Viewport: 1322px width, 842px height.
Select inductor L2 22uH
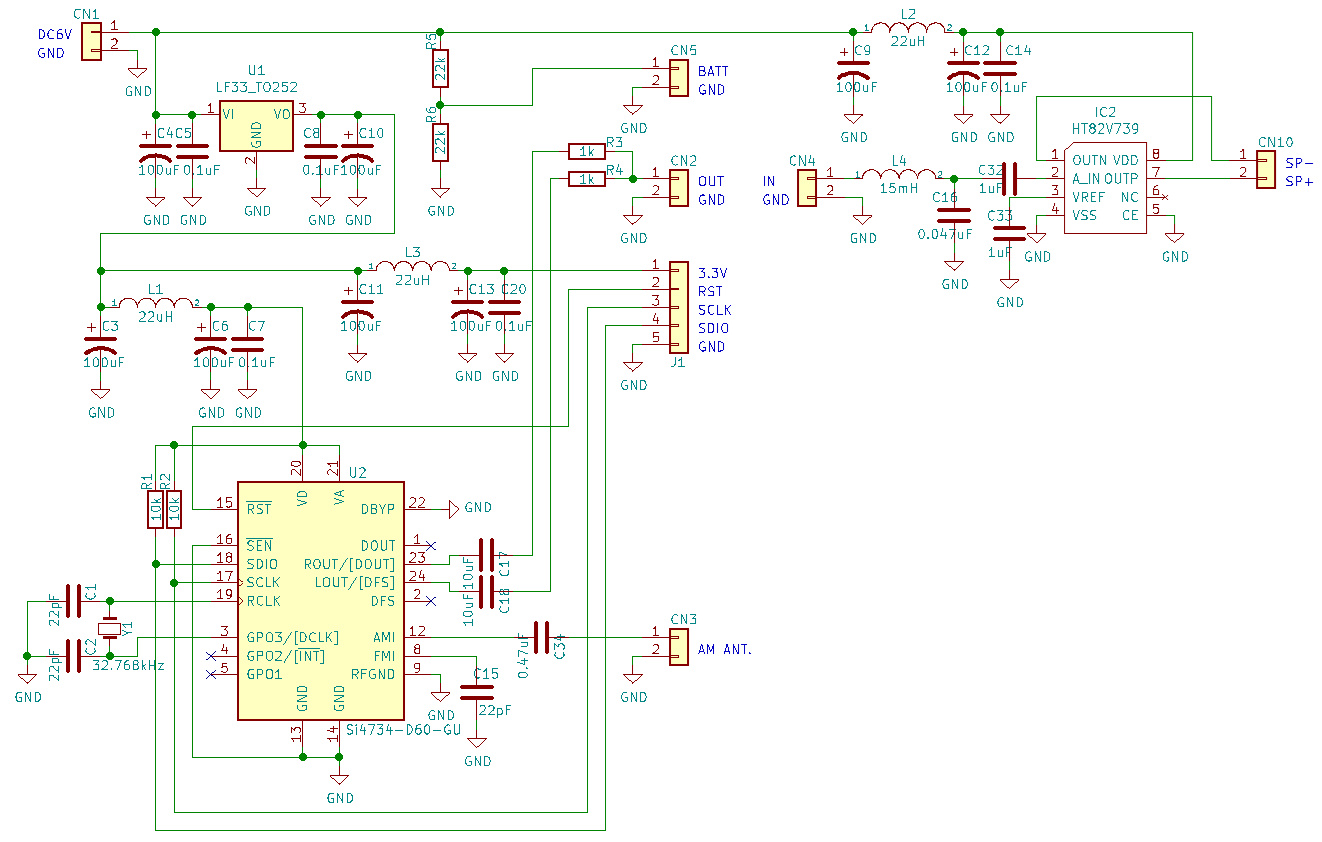coord(907,30)
